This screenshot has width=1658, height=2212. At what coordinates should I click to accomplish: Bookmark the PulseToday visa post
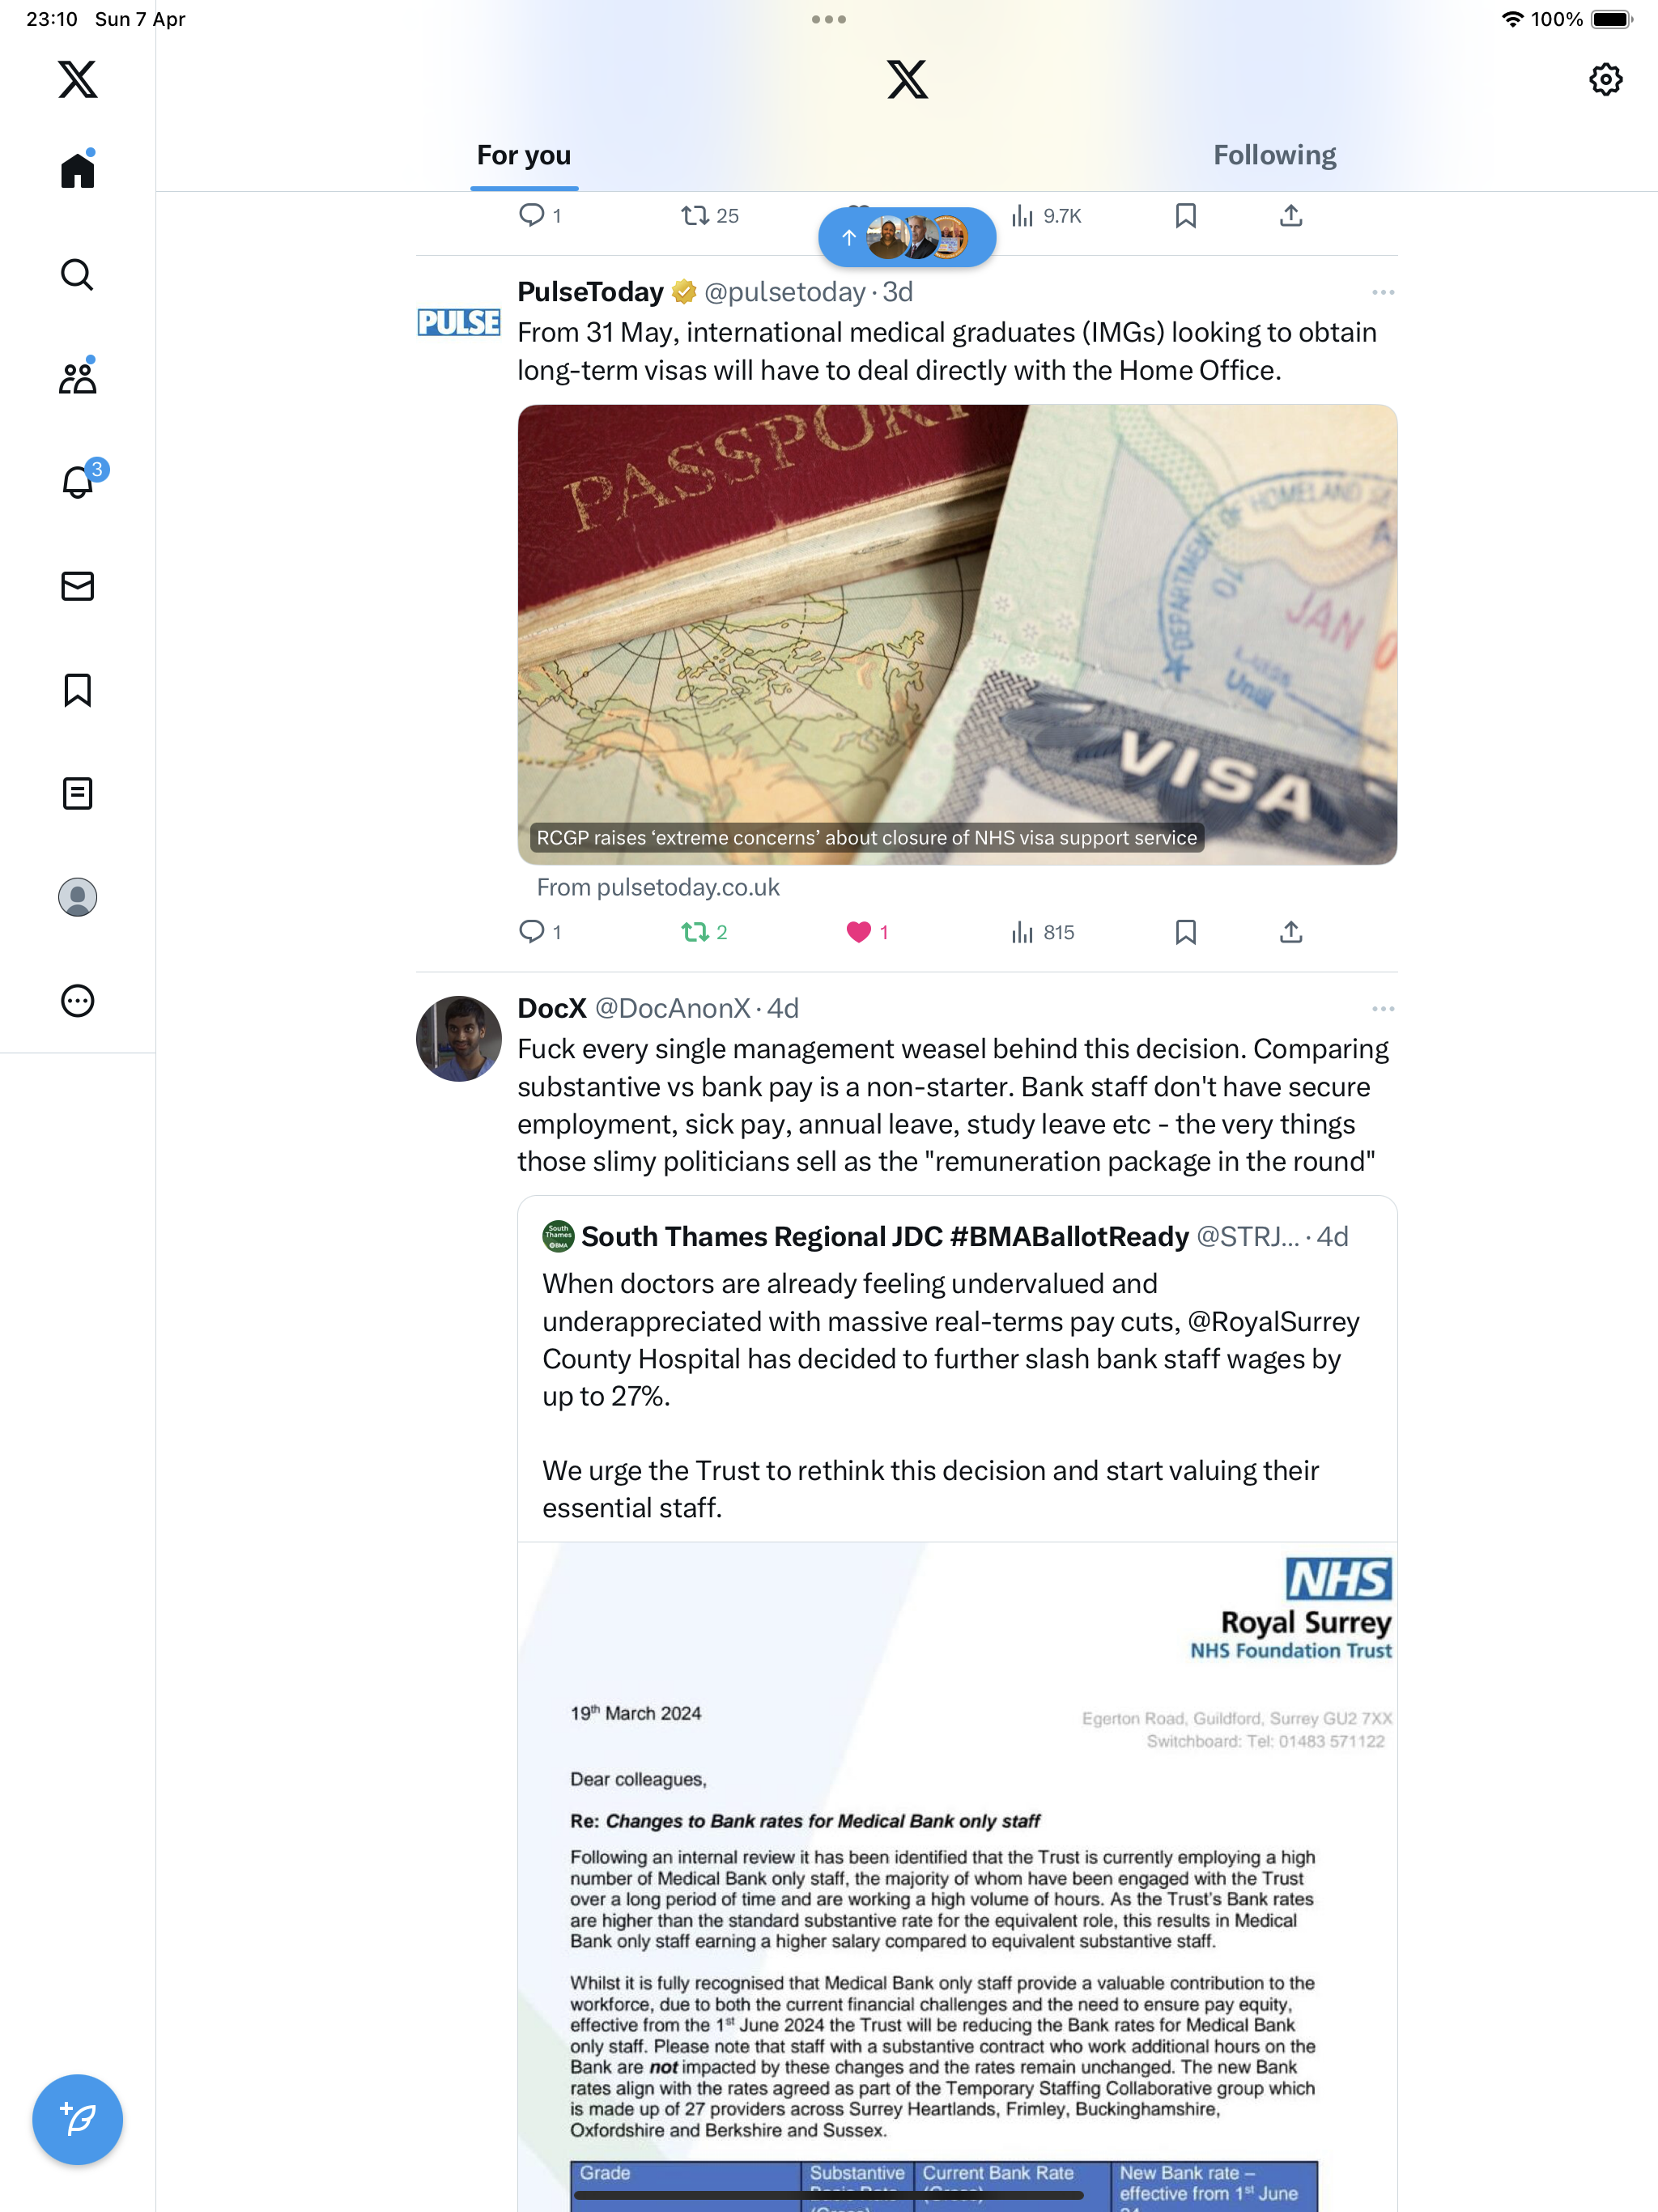coord(1185,932)
